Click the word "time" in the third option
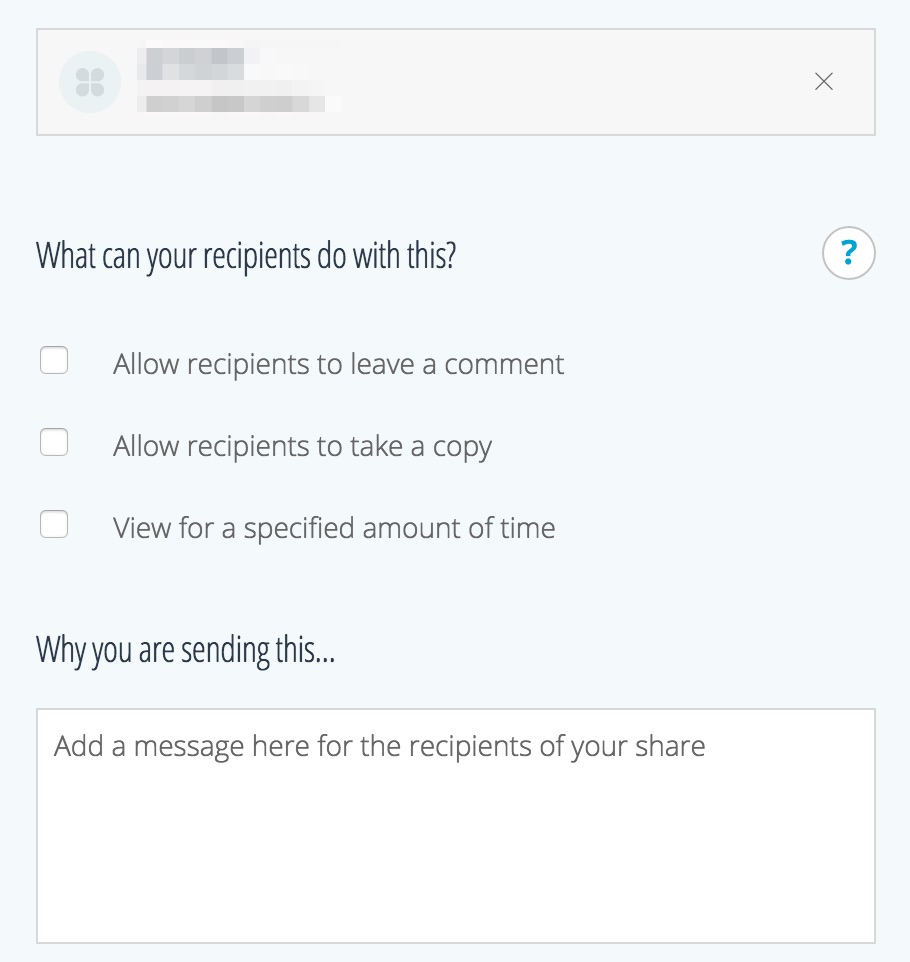 pyautogui.click(x=527, y=528)
